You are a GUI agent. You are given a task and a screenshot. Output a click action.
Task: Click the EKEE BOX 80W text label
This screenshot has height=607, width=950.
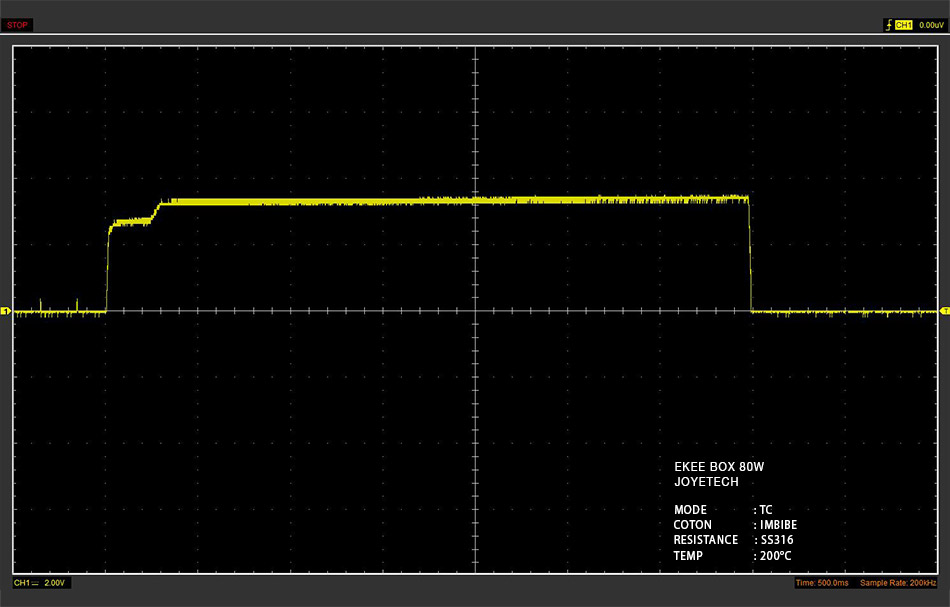[x=719, y=466]
